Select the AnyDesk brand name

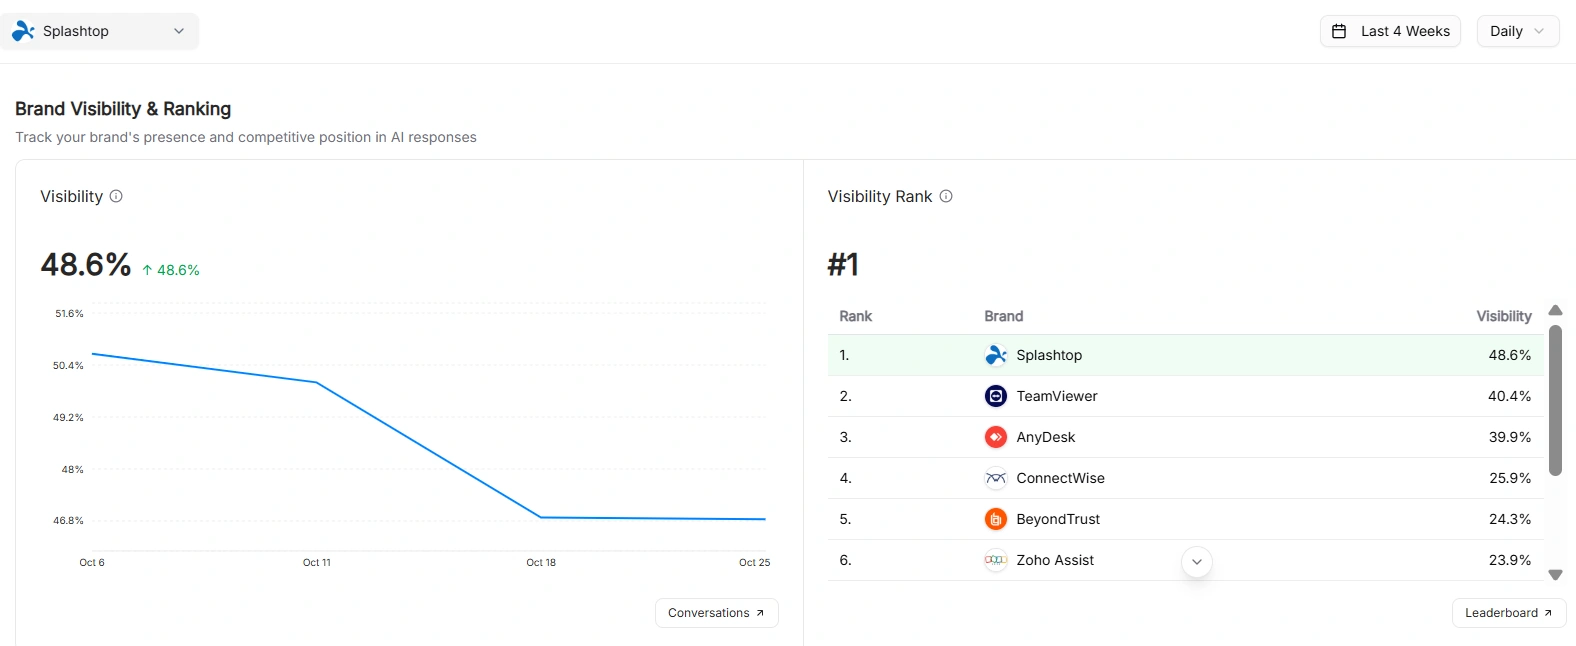point(1046,437)
